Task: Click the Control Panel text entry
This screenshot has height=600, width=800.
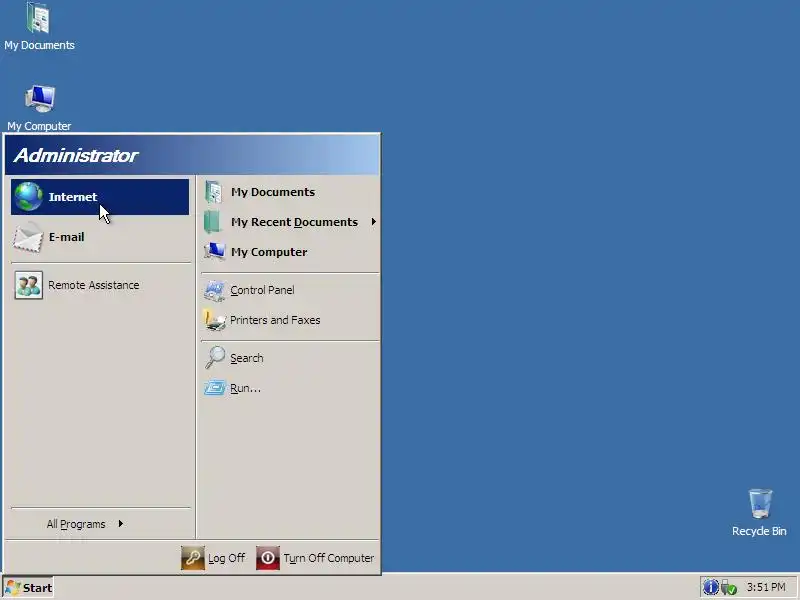Action: (x=262, y=290)
